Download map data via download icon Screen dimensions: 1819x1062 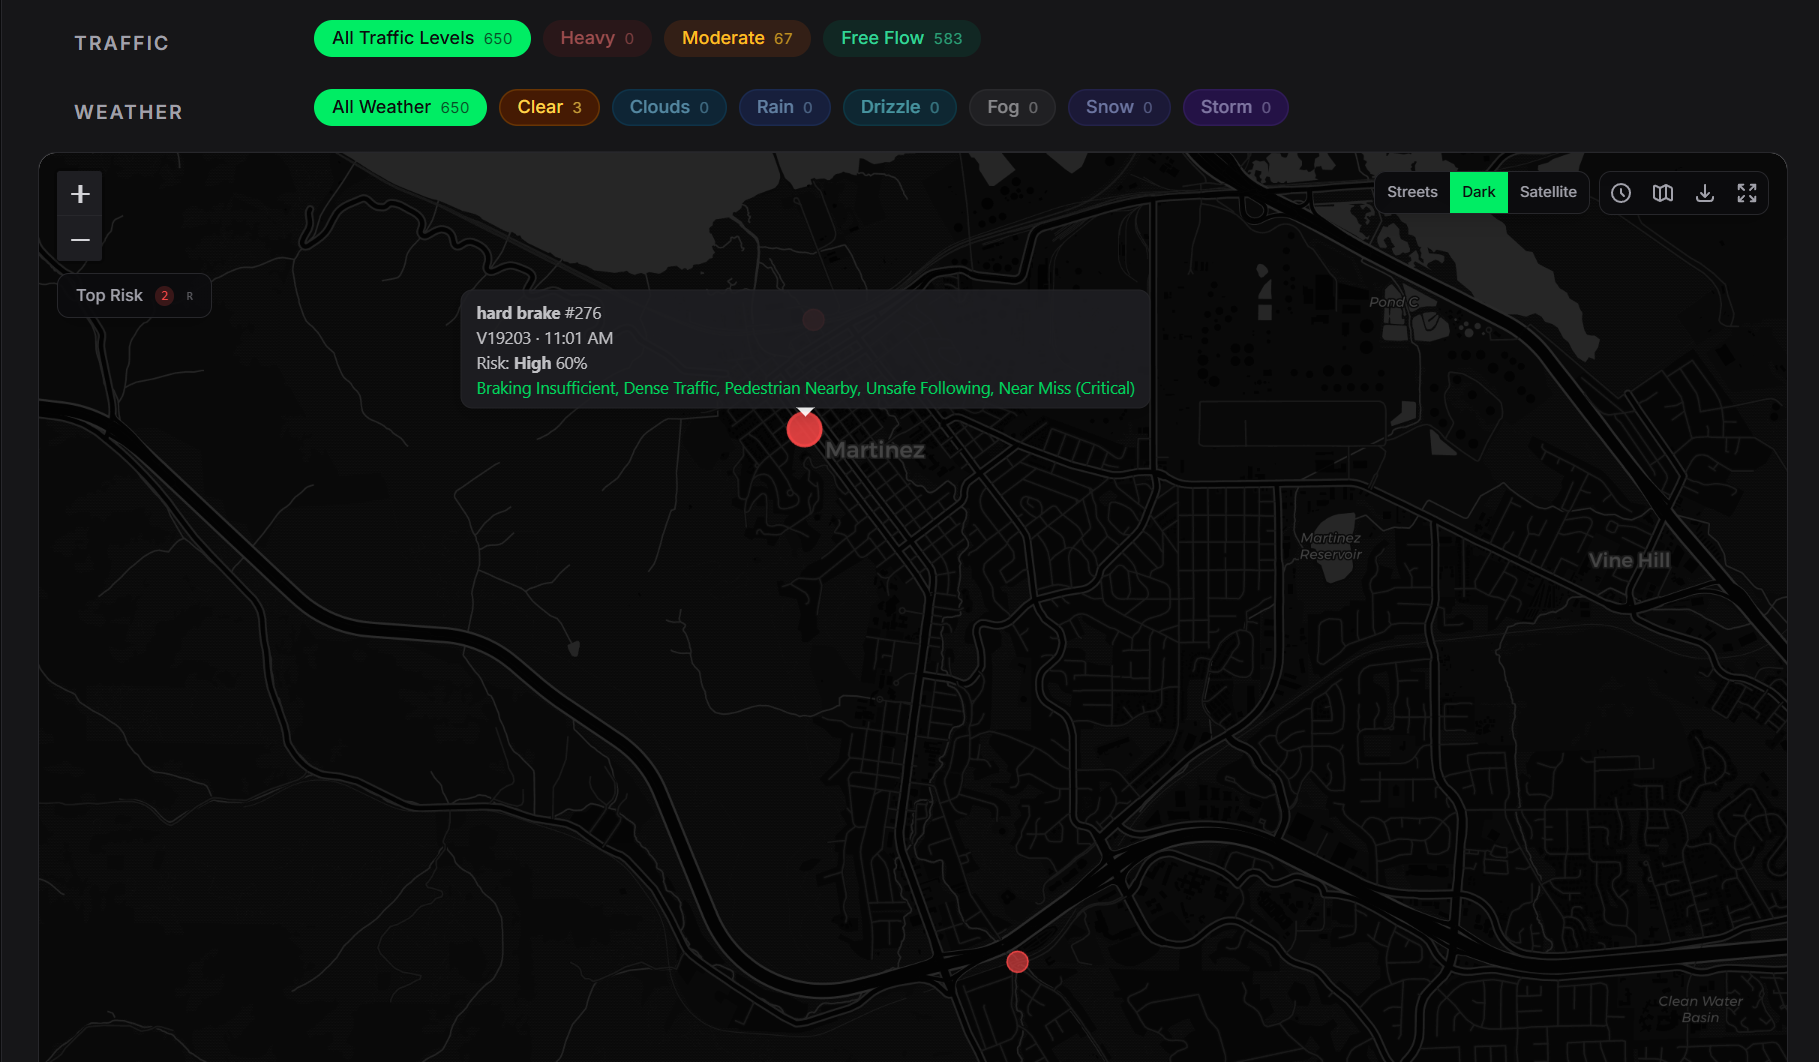pos(1705,193)
